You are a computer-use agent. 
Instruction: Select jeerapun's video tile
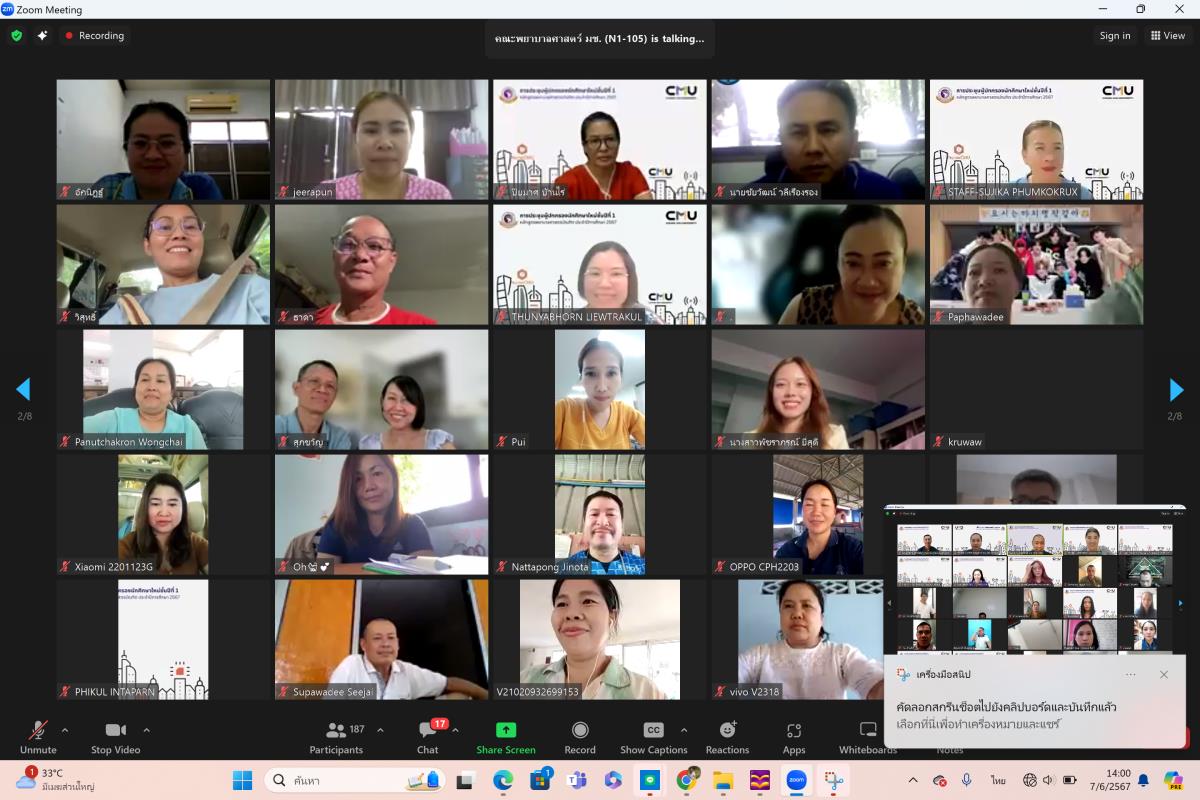click(382, 140)
